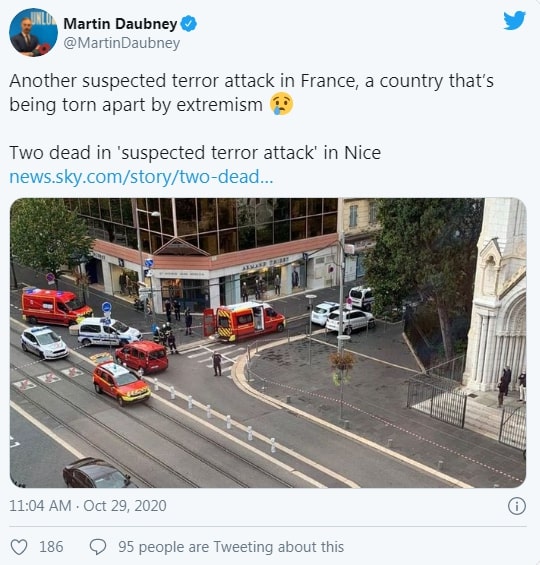
Task: Click the blue verified badge
Action: [188, 24]
